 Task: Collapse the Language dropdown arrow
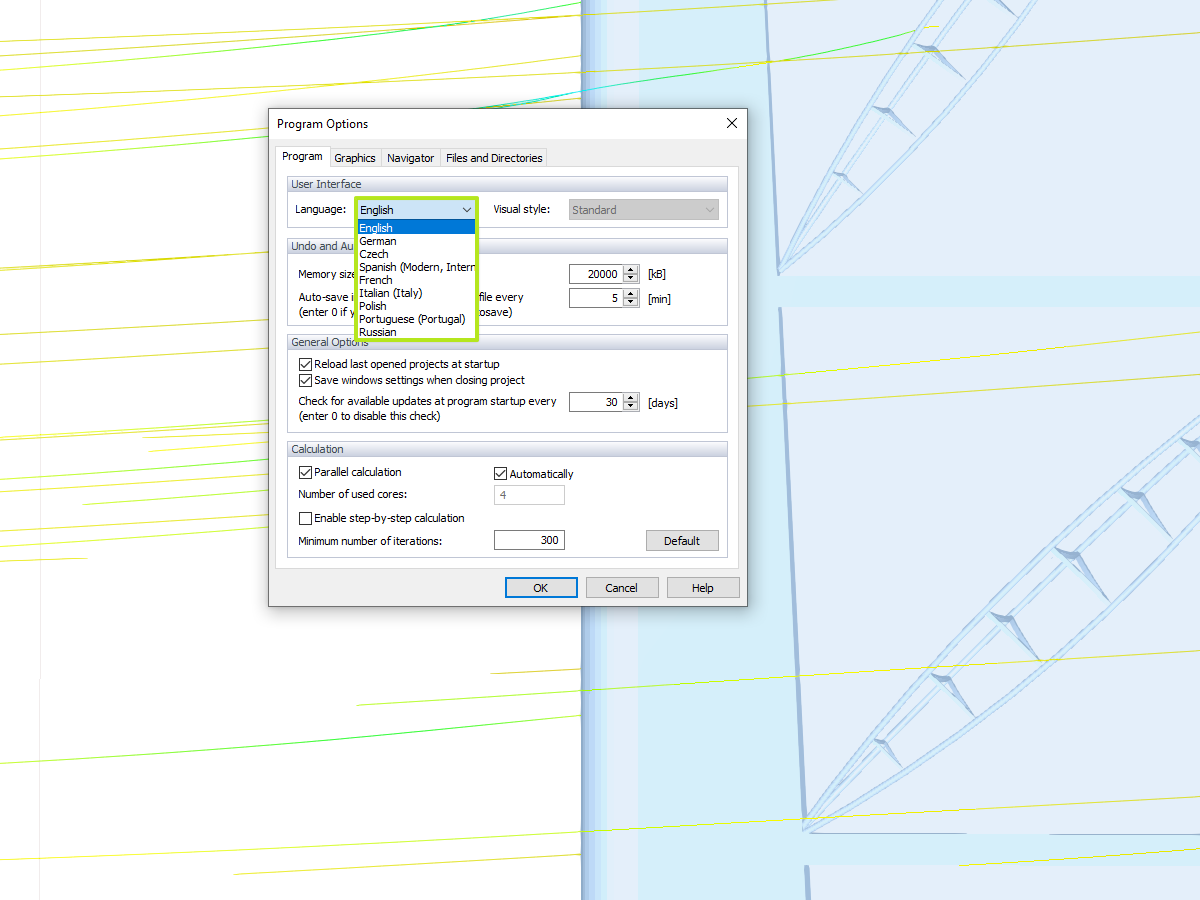click(466, 209)
